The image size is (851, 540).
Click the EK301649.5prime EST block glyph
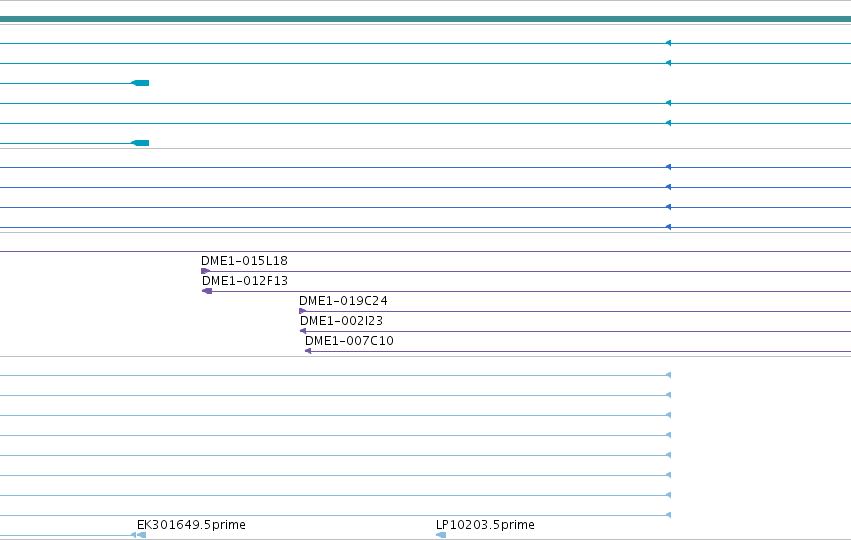click(x=142, y=535)
